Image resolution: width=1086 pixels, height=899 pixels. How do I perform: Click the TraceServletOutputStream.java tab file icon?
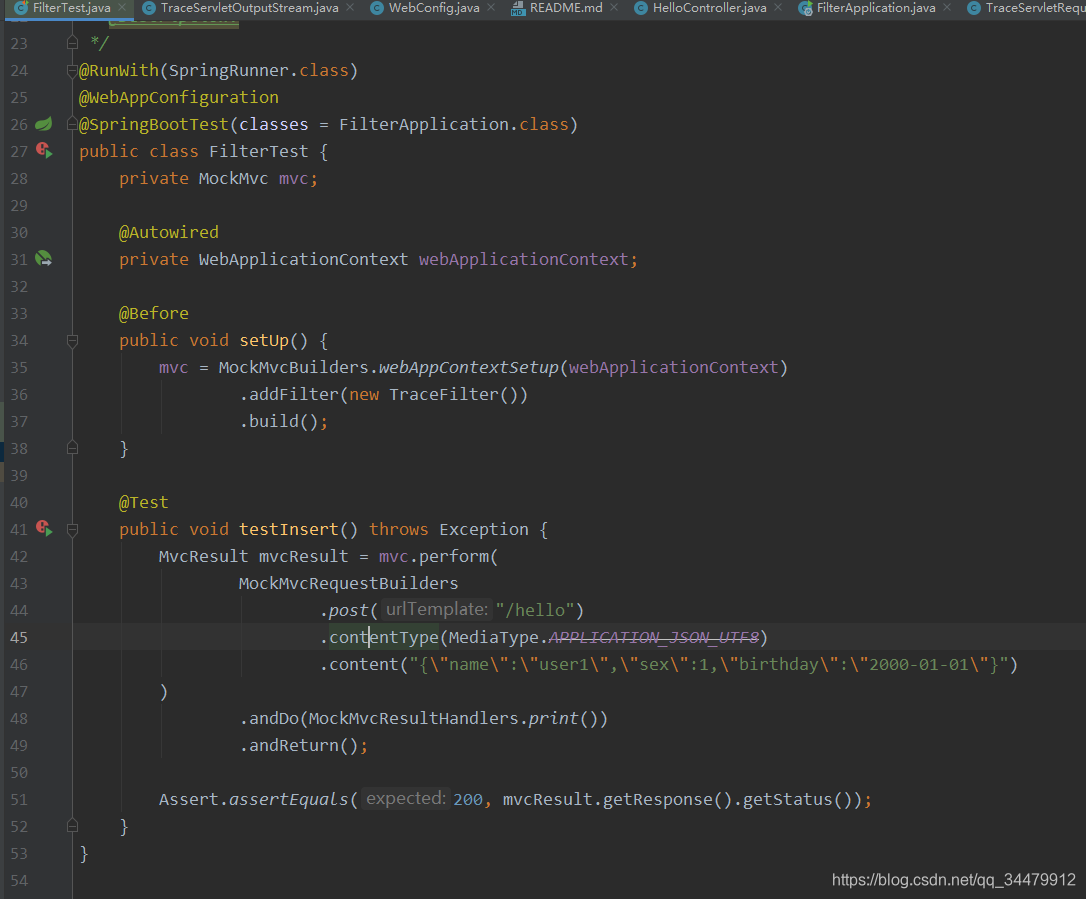click(x=149, y=8)
